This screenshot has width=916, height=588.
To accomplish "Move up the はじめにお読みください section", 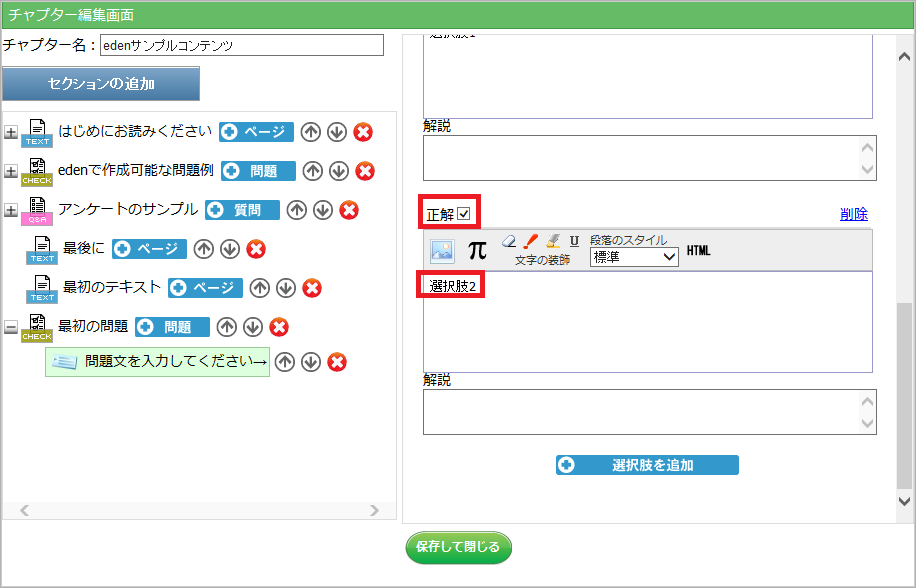I will [x=311, y=132].
